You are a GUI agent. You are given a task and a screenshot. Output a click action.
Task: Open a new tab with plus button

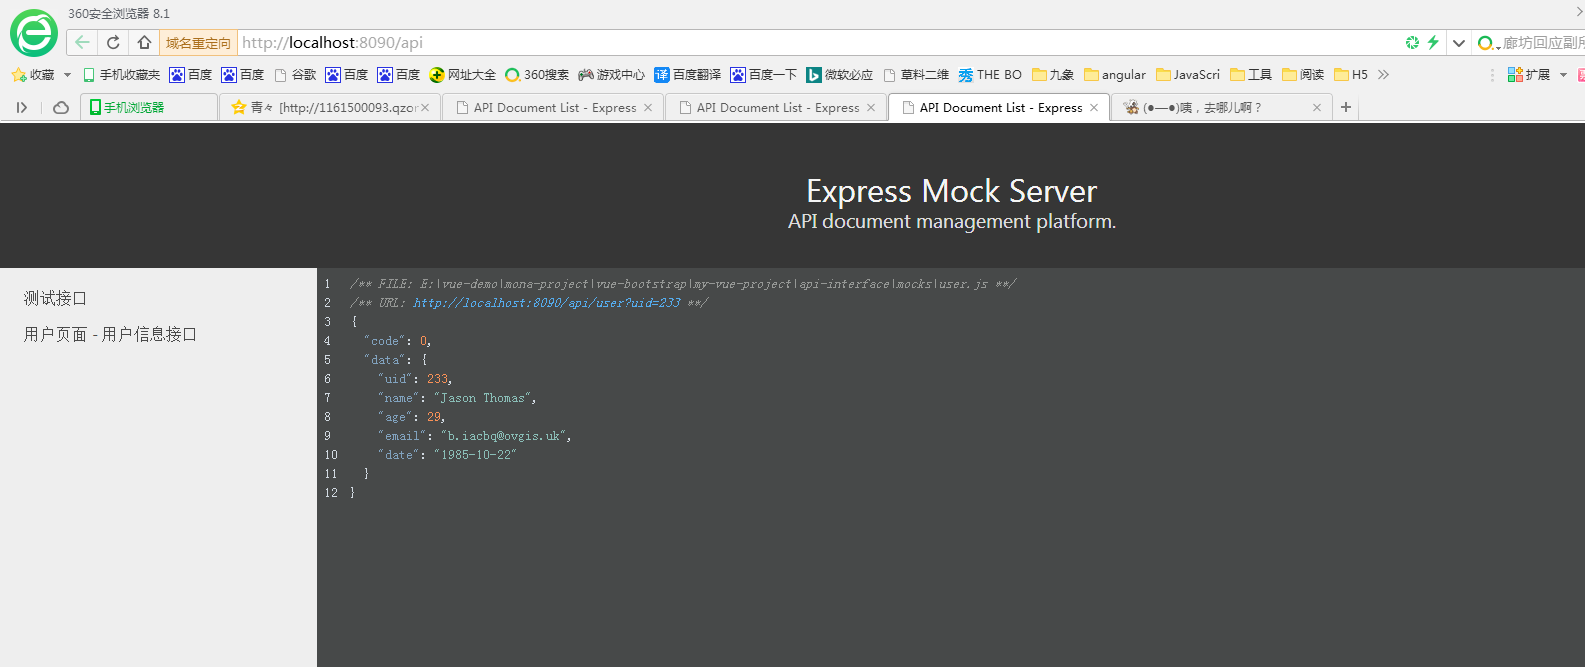1346,107
